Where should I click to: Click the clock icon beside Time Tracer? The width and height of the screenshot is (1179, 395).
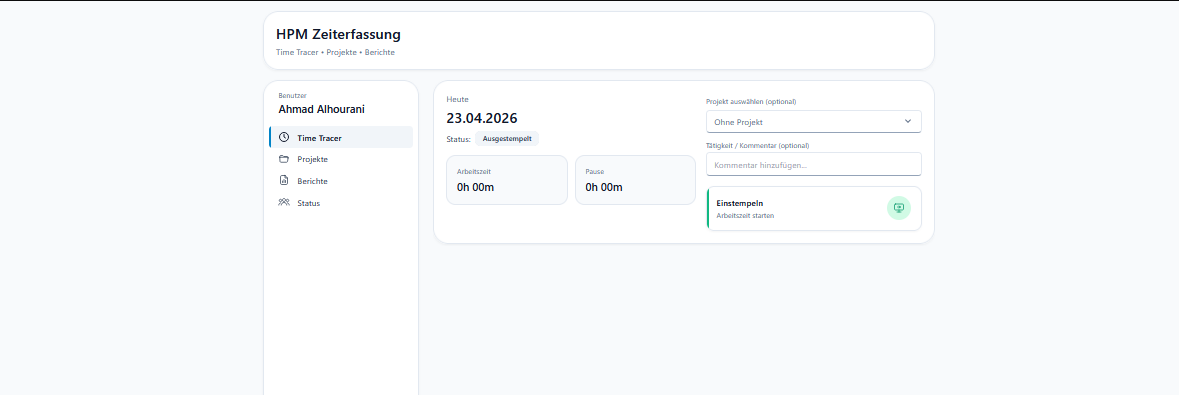click(x=283, y=138)
